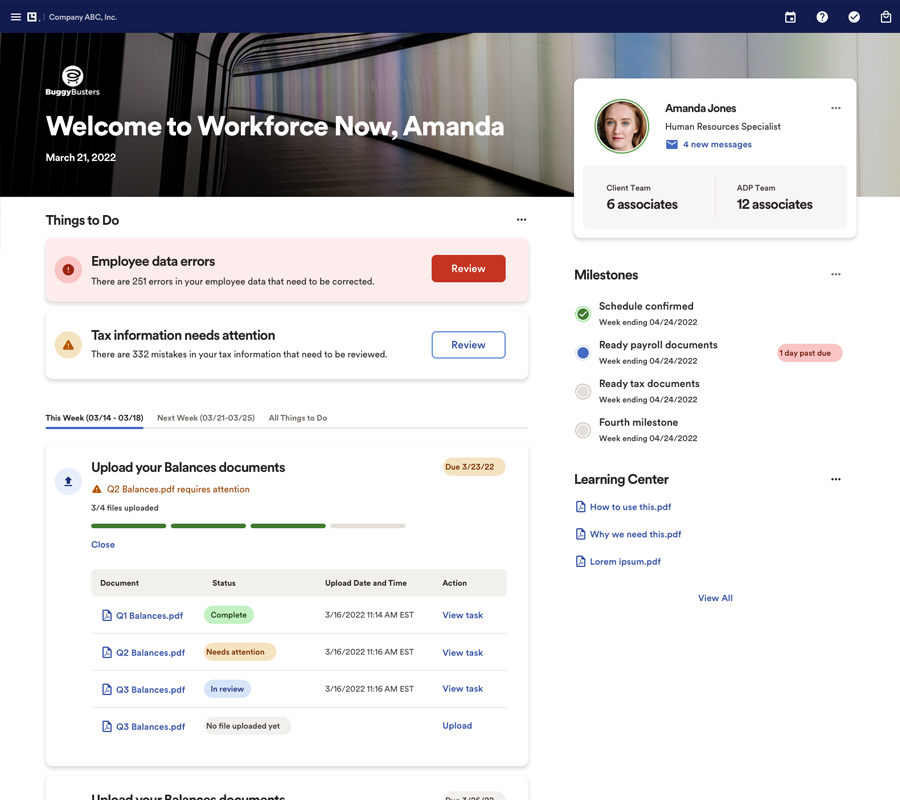The height and width of the screenshot is (800, 900).
Task: Select the All Things to Do tab
Action: tap(297, 418)
